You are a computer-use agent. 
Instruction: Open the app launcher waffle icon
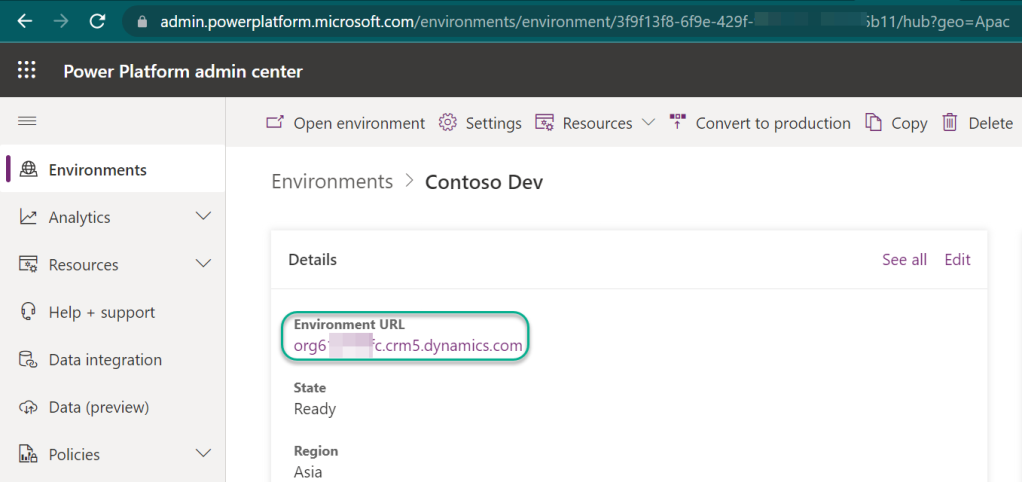pyautogui.click(x=27, y=70)
